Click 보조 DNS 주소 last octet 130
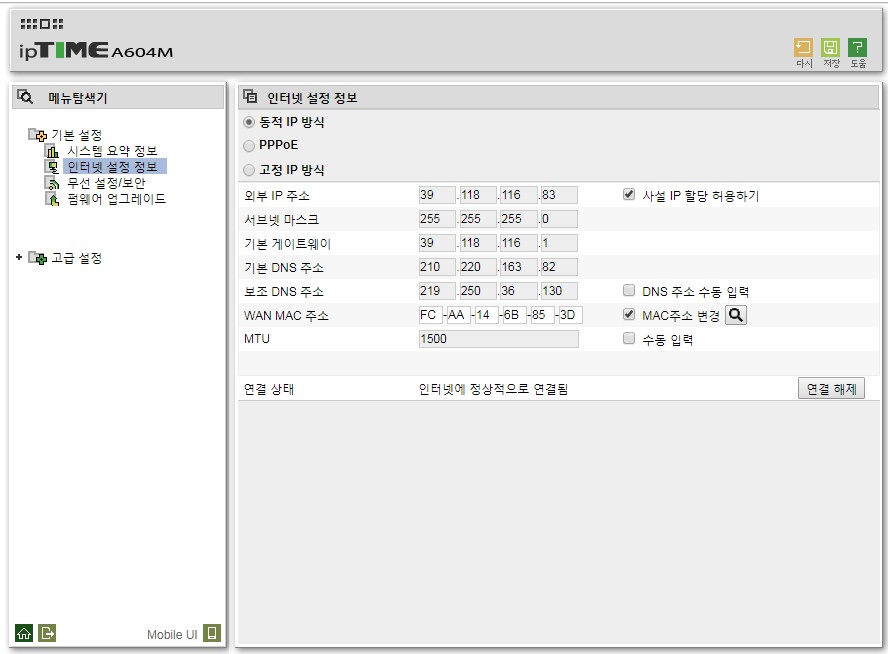 tap(559, 291)
